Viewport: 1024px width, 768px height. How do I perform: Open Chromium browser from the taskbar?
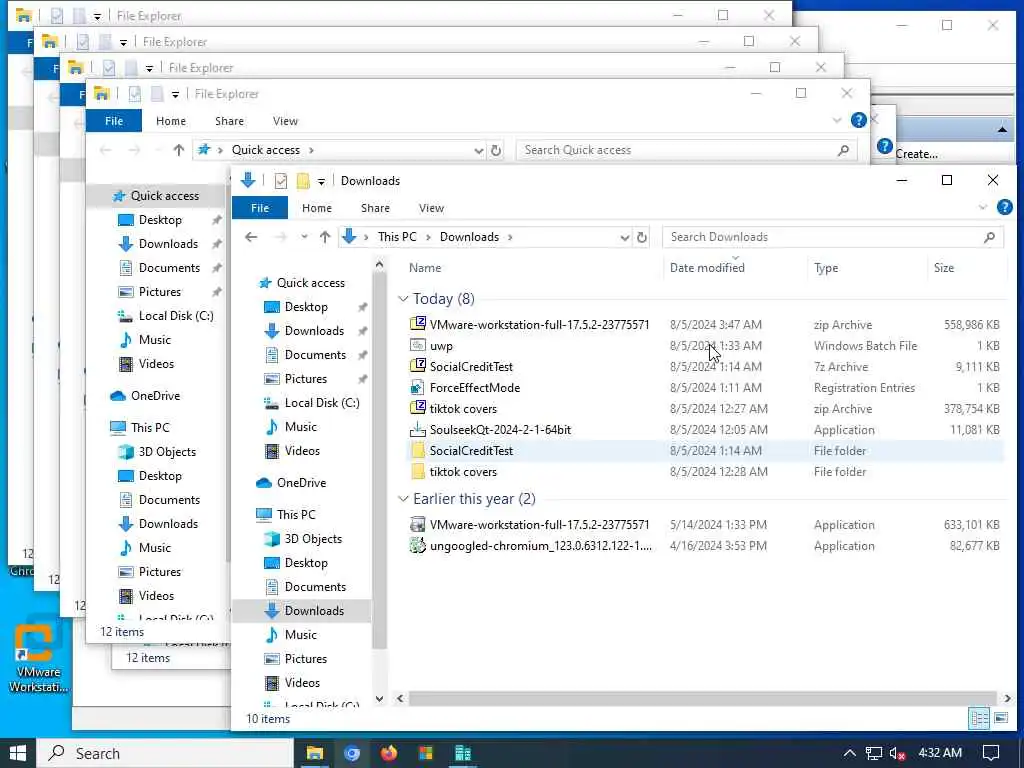(x=352, y=753)
